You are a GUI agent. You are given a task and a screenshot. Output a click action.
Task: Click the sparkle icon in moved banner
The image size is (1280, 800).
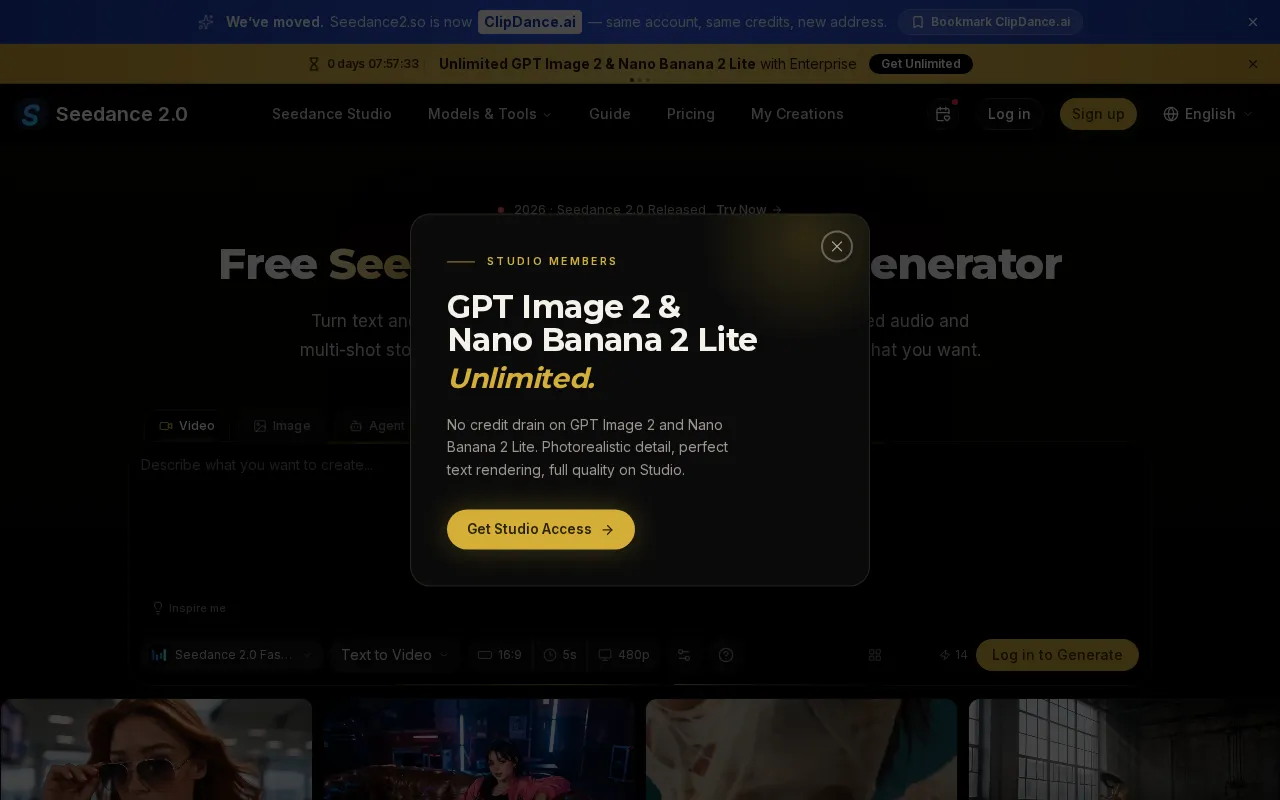tap(206, 22)
